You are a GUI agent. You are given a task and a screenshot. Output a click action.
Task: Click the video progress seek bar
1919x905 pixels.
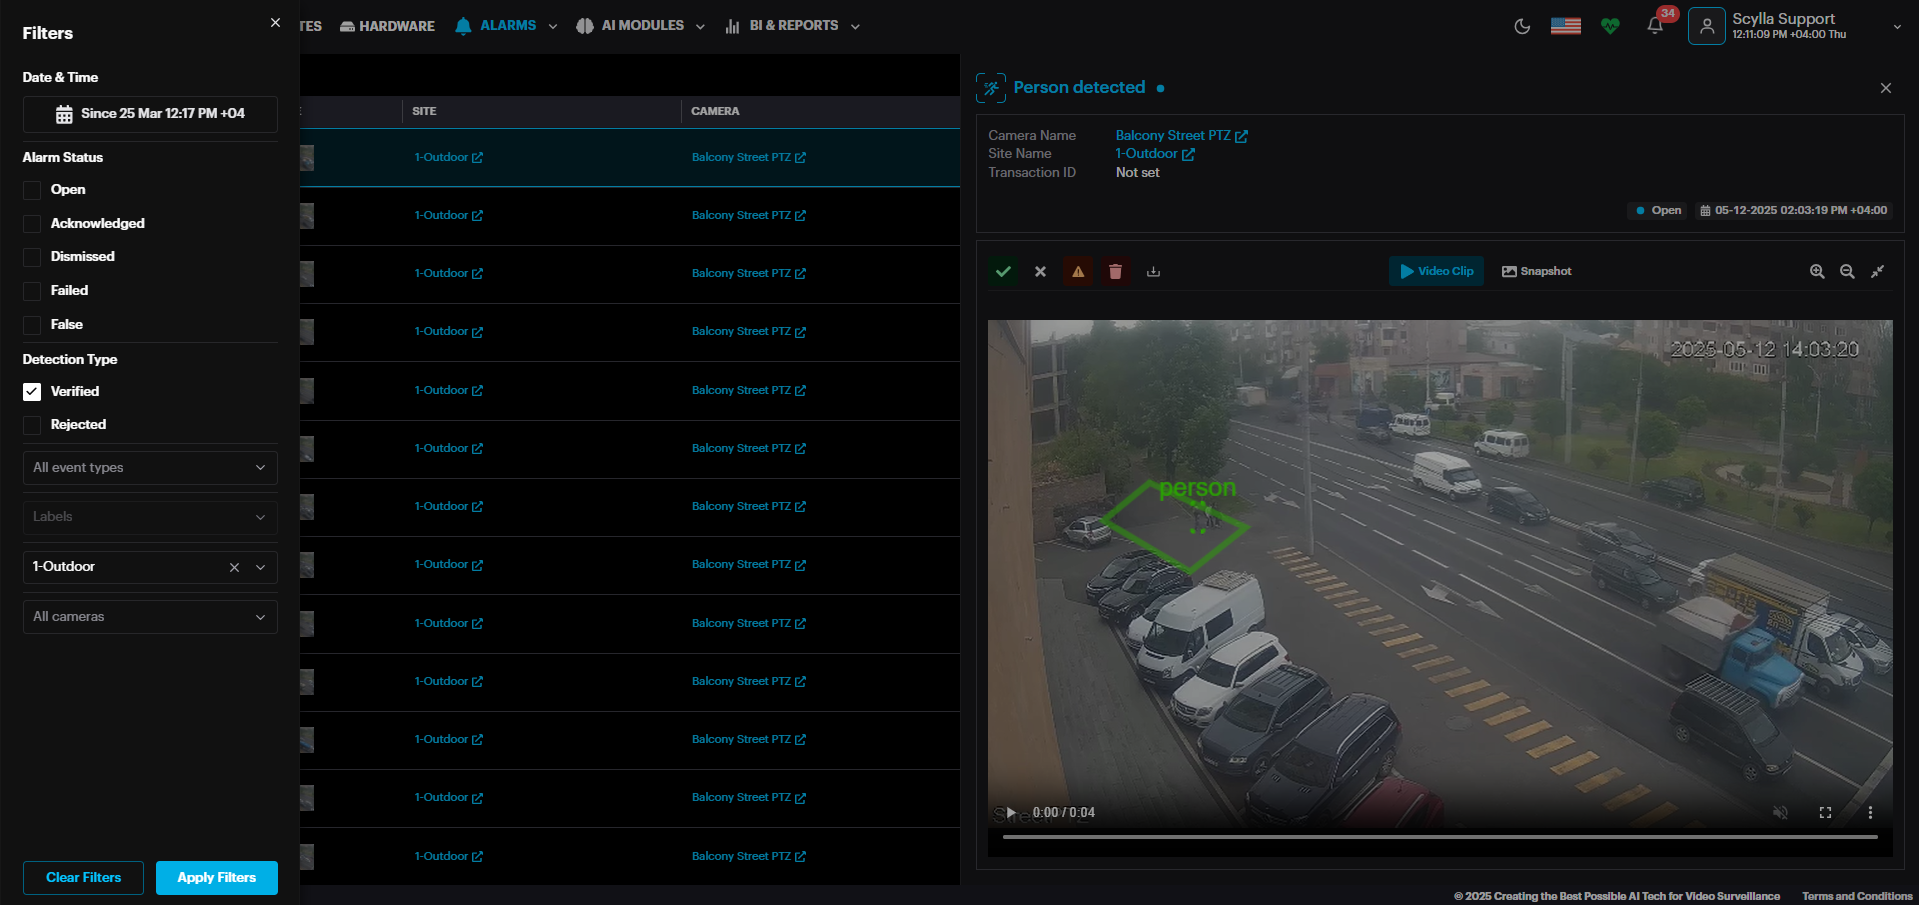1439,836
